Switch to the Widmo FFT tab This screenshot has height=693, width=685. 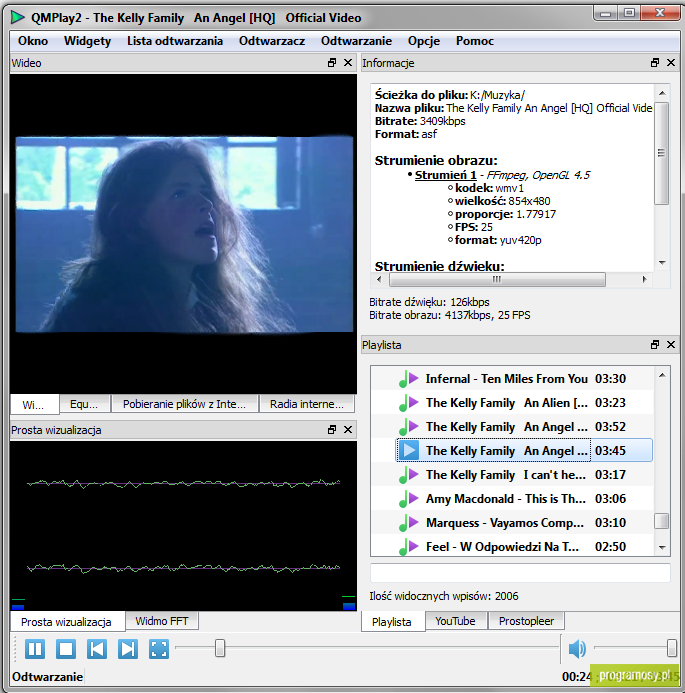point(162,621)
